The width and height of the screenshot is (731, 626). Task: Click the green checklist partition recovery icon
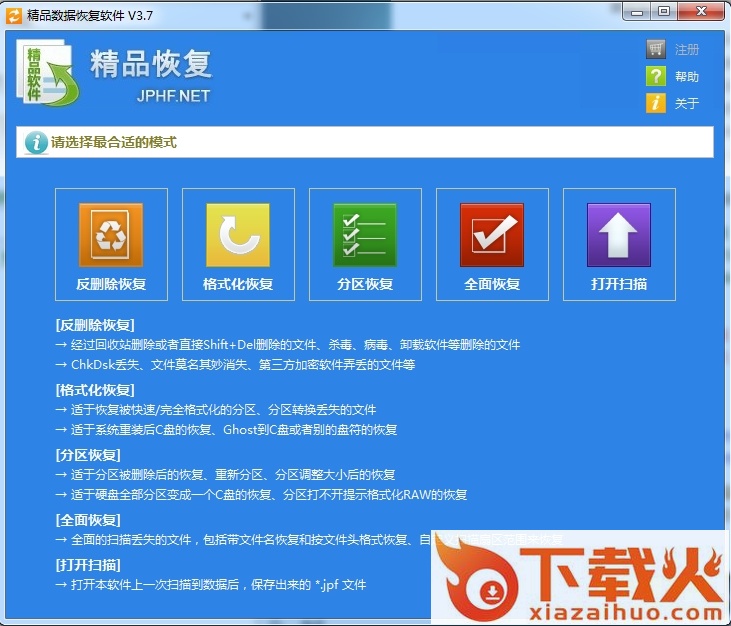[365, 235]
